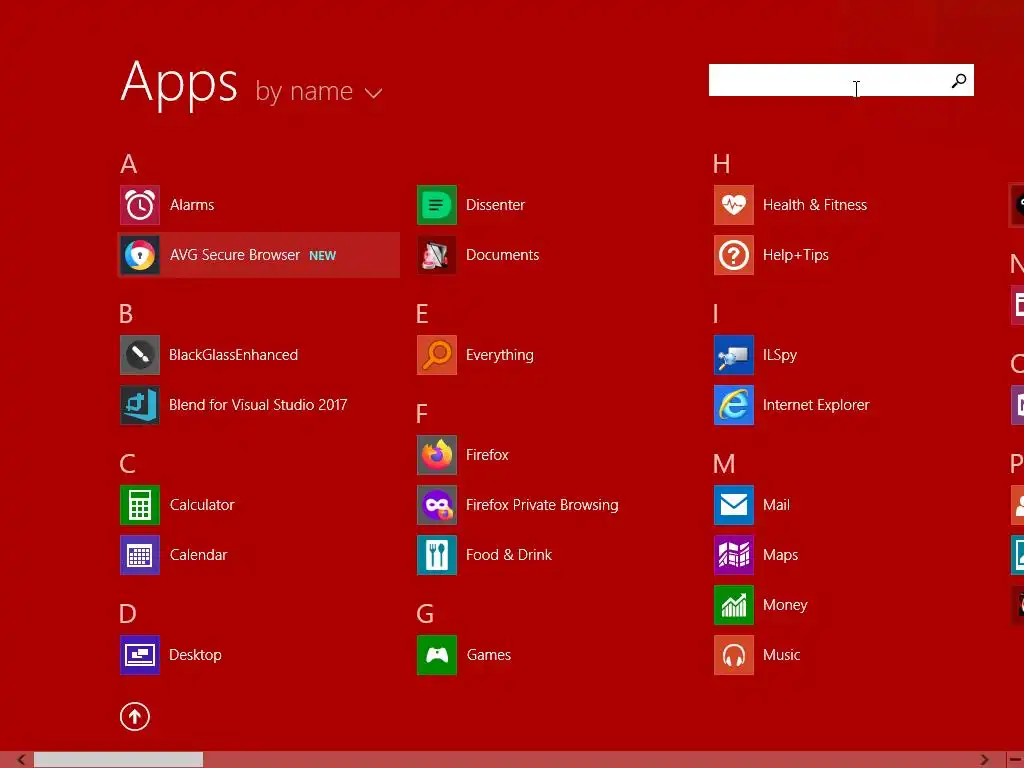Image resolution: width=1024 pixels, height=768 pixels.
Task: Jump via letter heading A
Action: pos(129,164)
